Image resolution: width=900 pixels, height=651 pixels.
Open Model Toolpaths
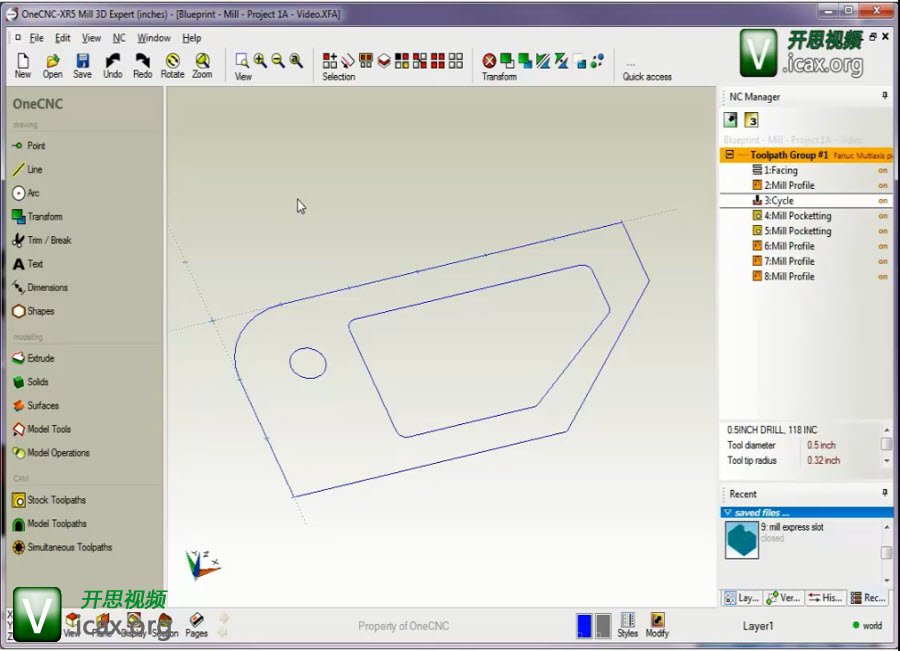coord(49,524)
